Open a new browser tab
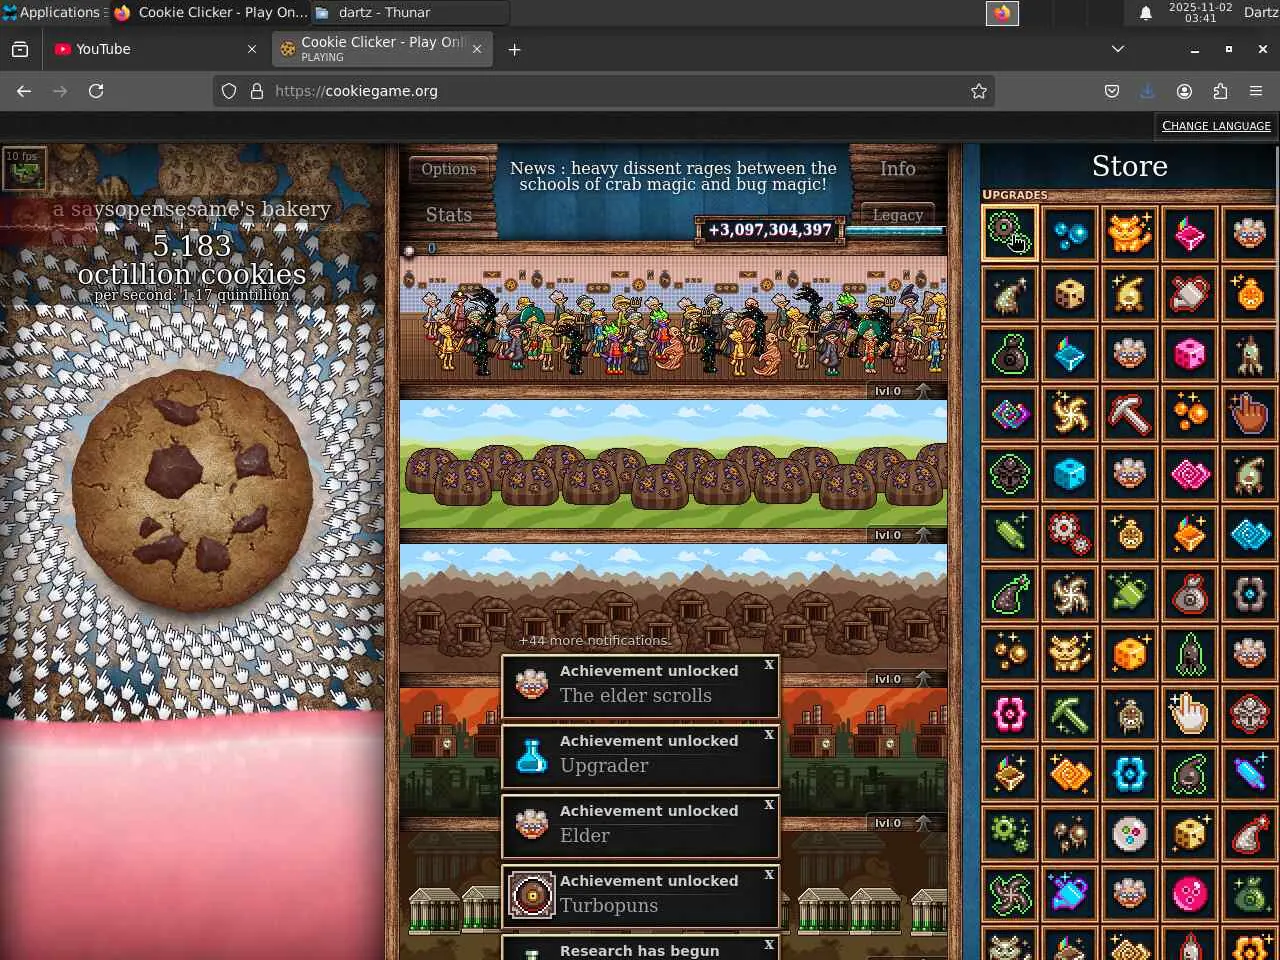 514,49
